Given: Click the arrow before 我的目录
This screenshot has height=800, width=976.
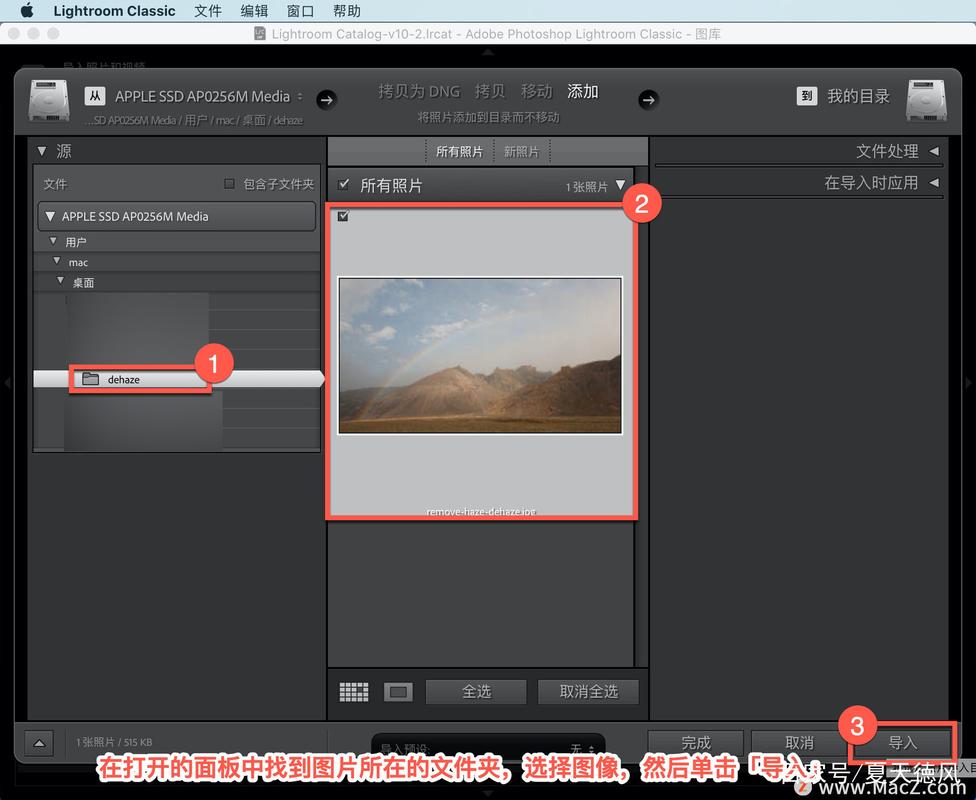Looking at the screenshot, I should [650, 100].
